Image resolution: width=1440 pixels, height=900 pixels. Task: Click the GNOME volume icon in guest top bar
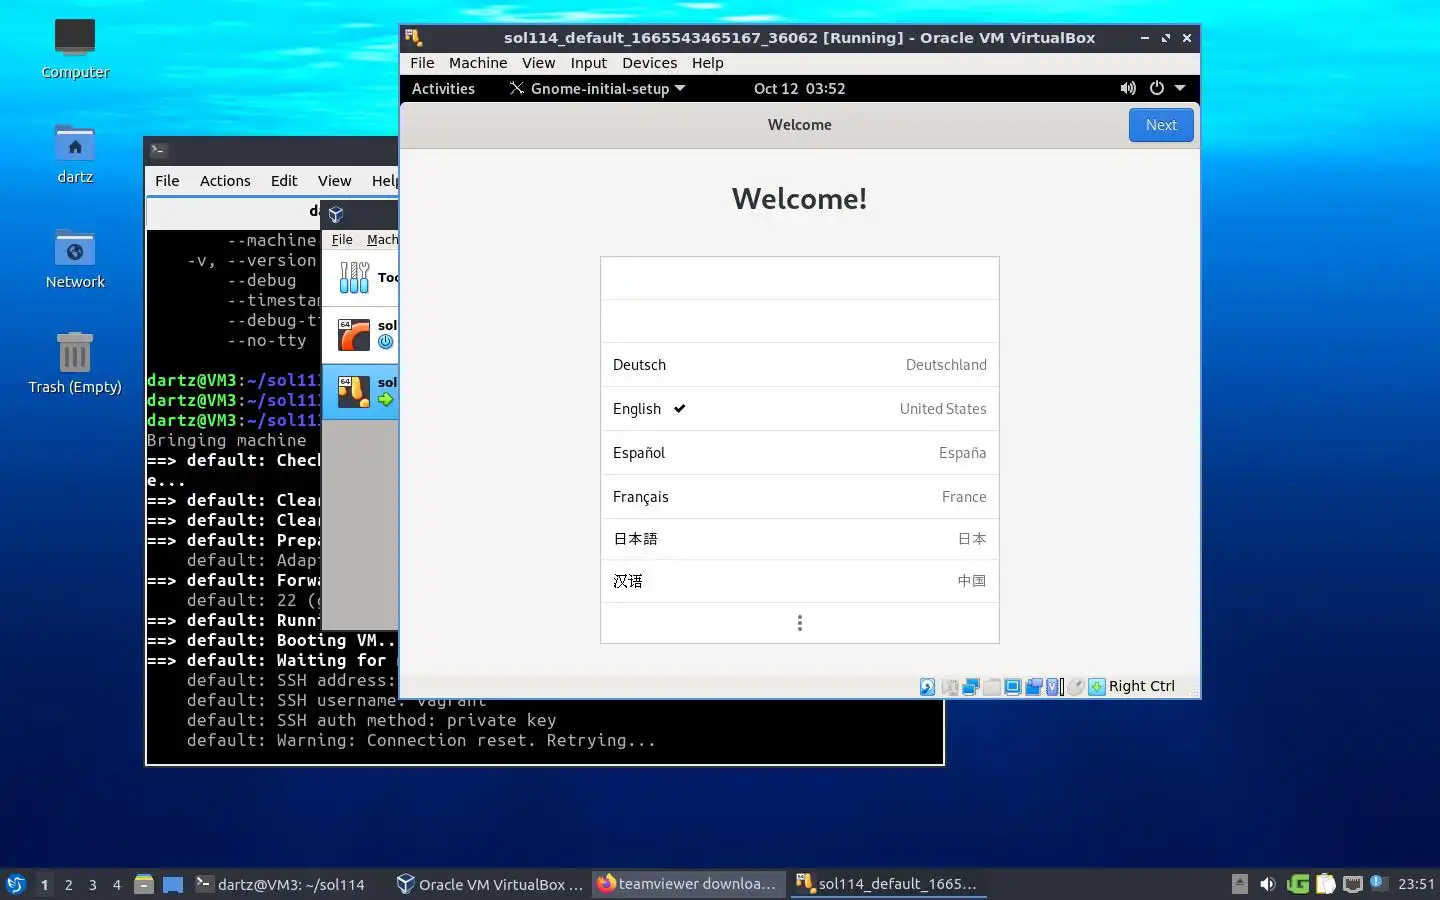1128,88
